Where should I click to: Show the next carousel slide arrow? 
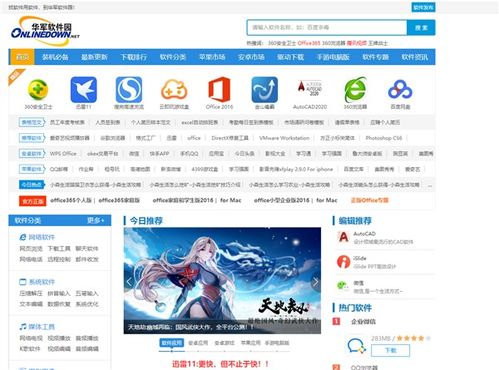point(315,282)
